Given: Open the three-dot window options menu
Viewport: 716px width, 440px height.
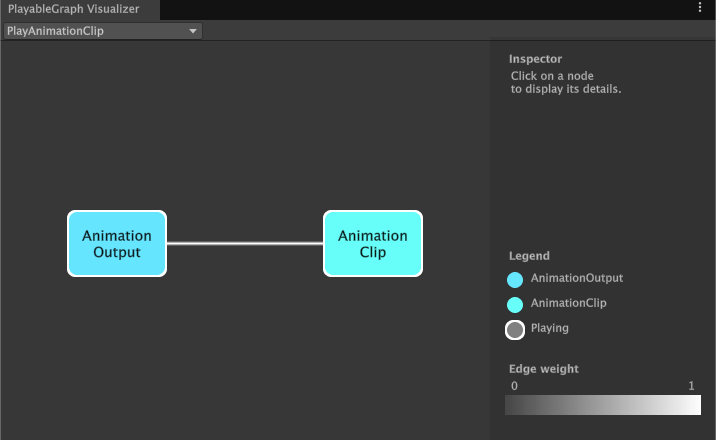Looking at the screenshot, I should pyautogui.click(x=700, y=8).
